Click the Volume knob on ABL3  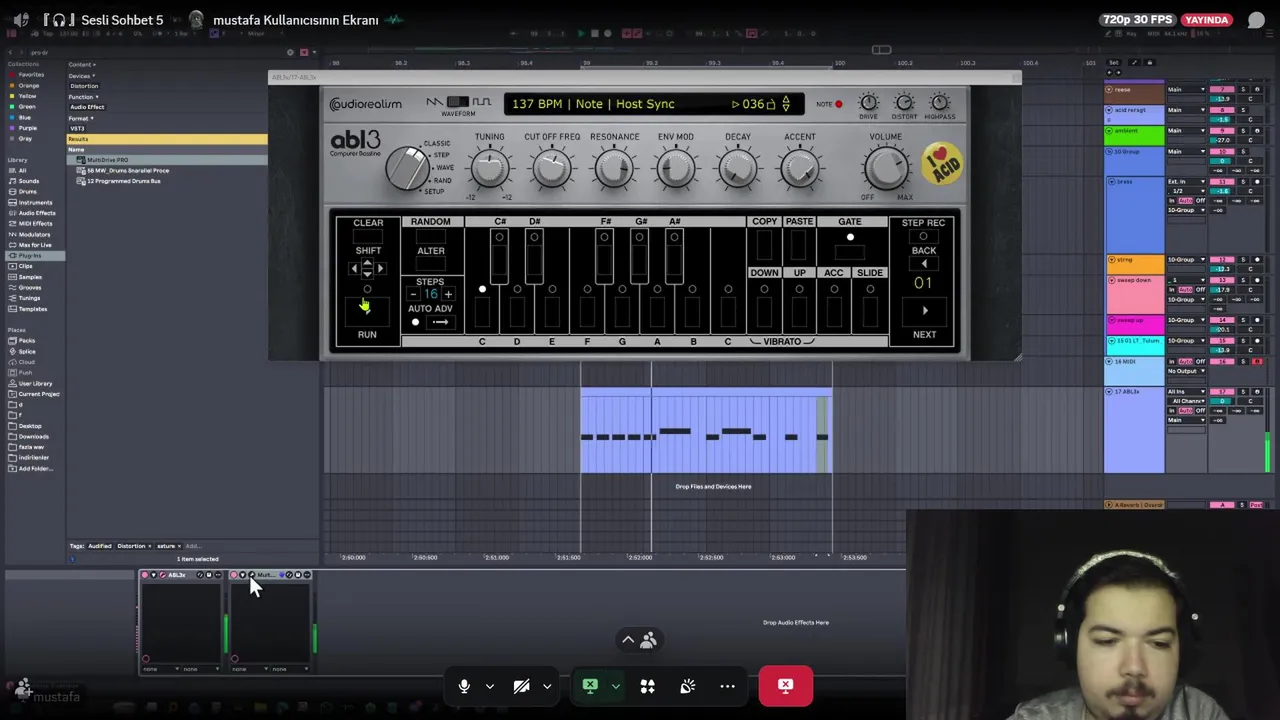pos(886,168)
